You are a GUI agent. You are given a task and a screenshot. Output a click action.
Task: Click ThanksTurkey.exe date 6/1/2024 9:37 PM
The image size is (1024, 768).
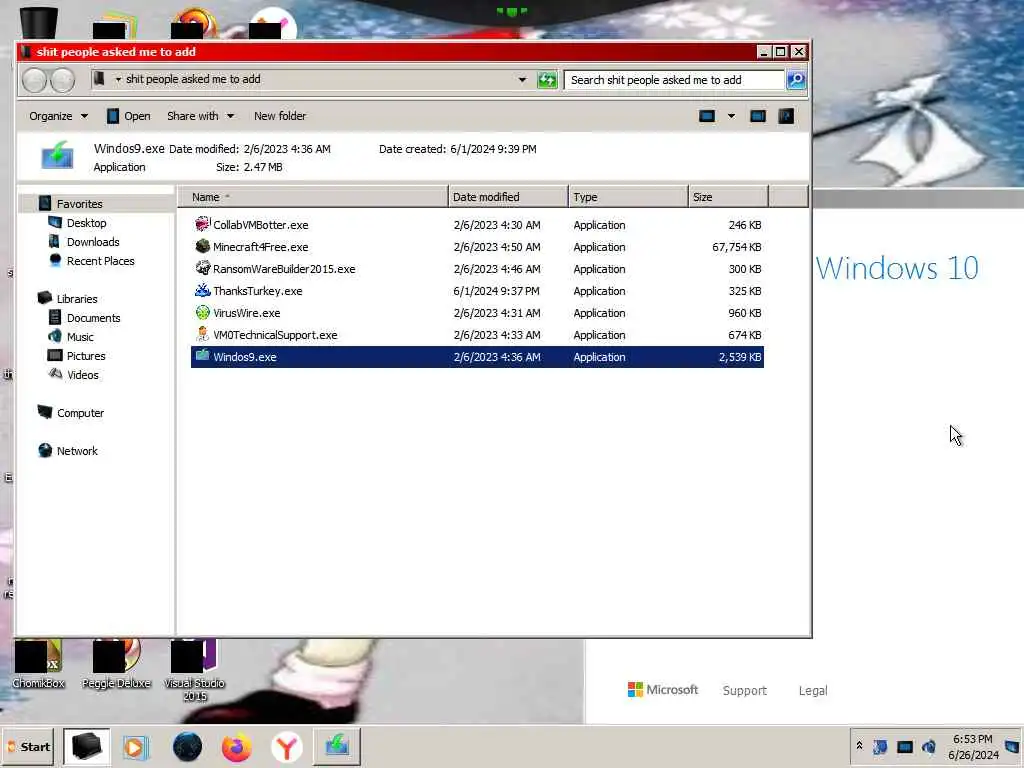[496, 291]
